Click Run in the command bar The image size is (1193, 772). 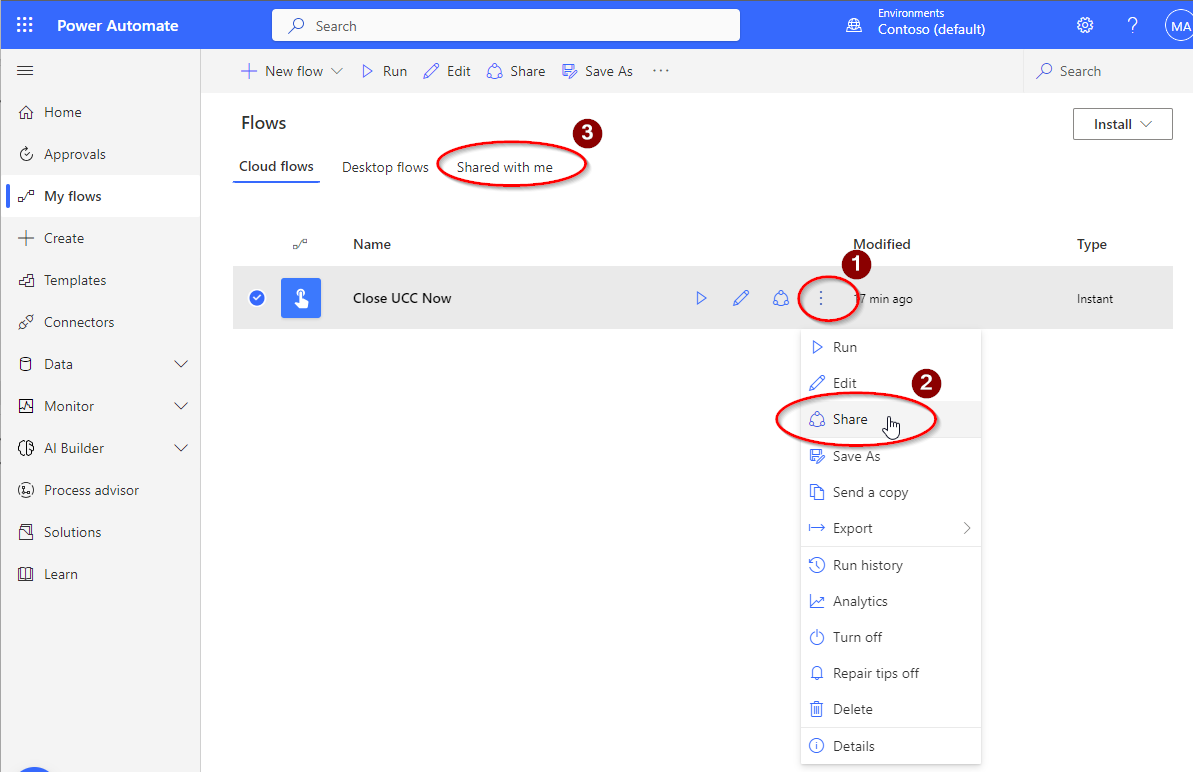pyautogui.click(x=384, y=71)
